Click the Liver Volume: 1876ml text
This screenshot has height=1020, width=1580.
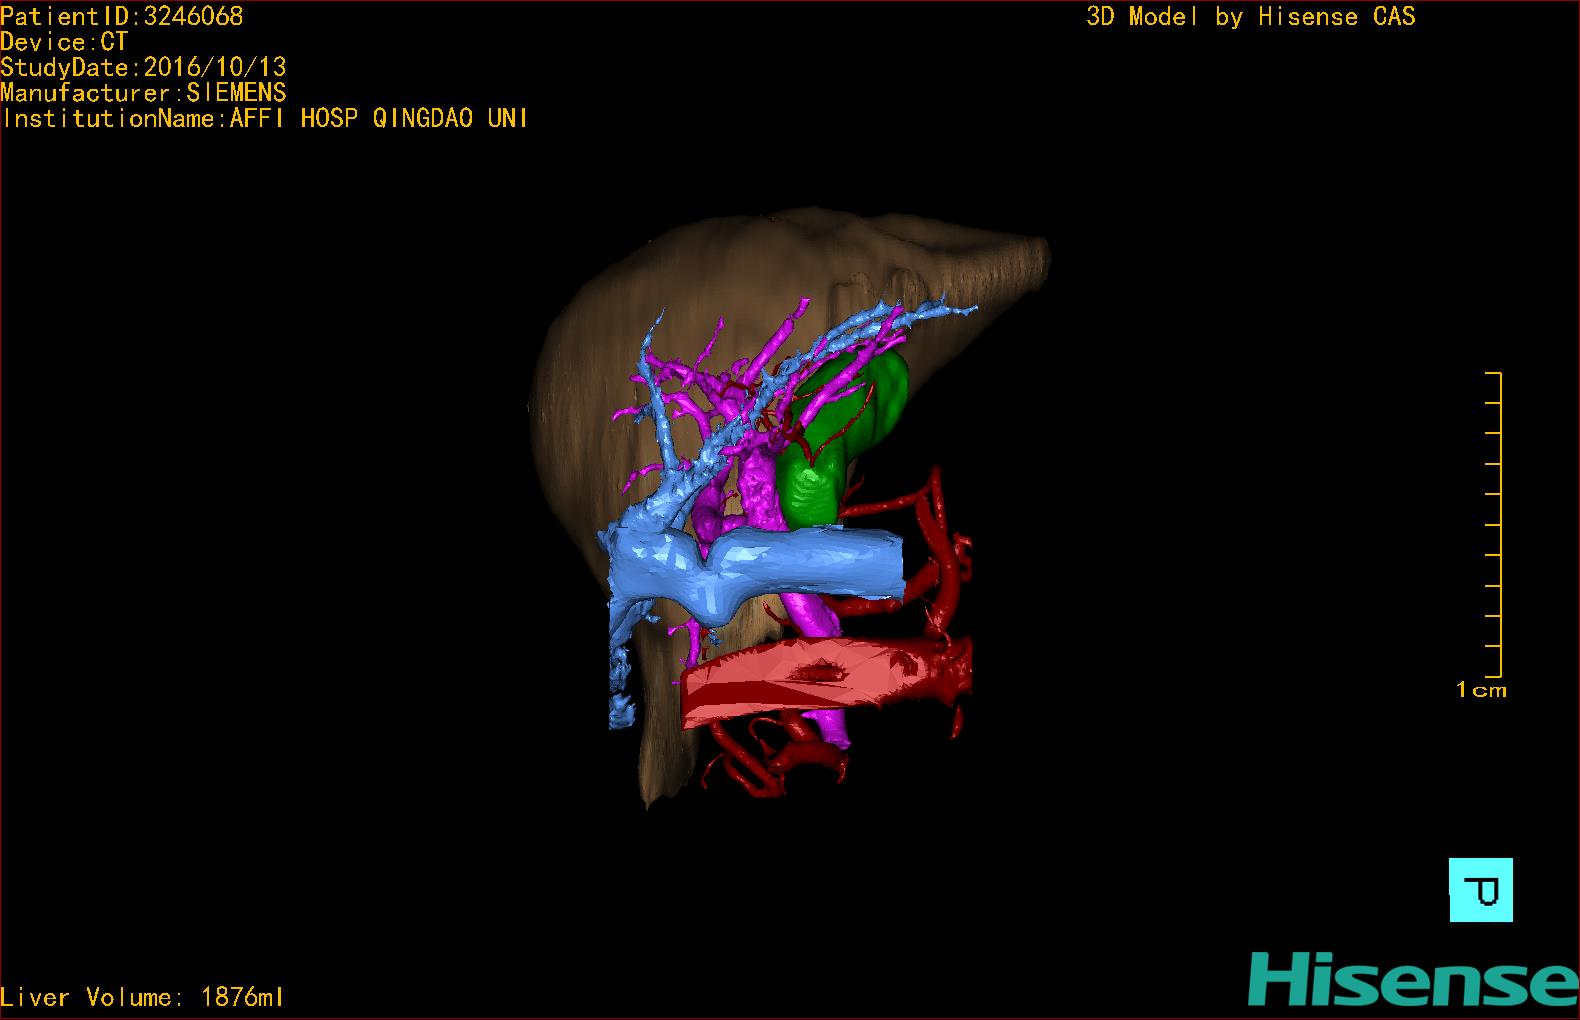(142, 997)
